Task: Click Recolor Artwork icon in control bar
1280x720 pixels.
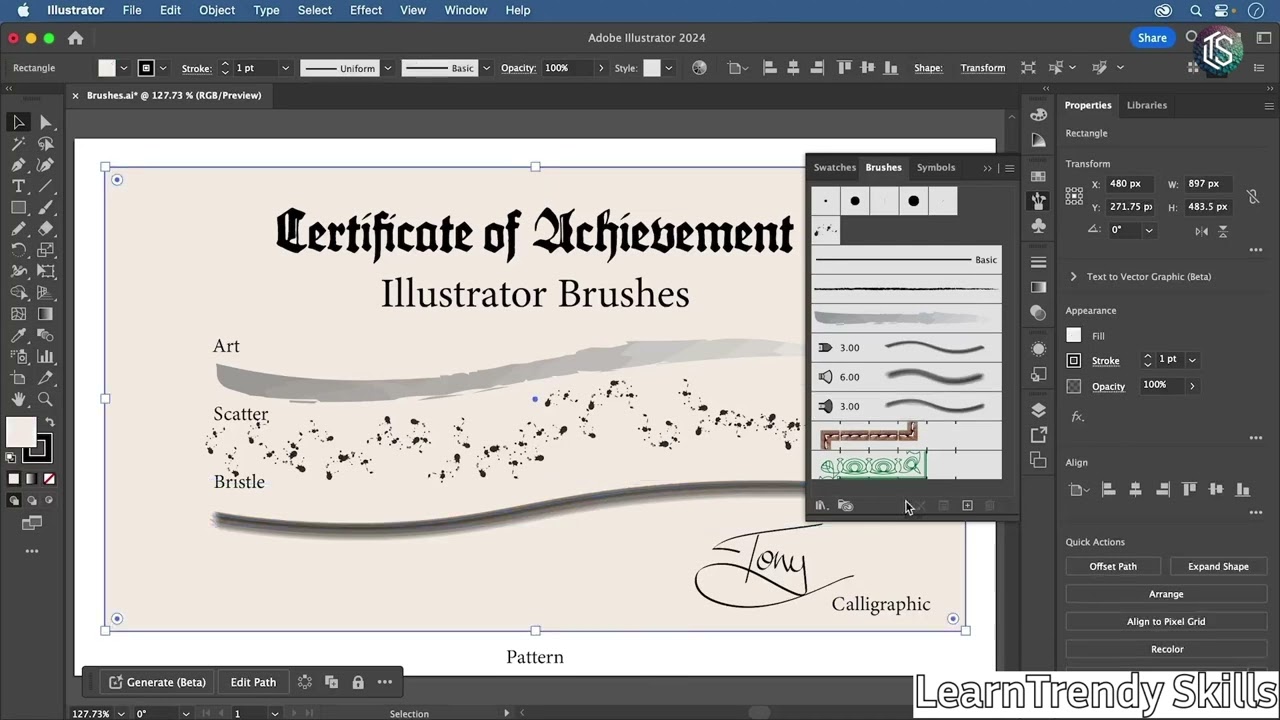Action: coord(699,68)
